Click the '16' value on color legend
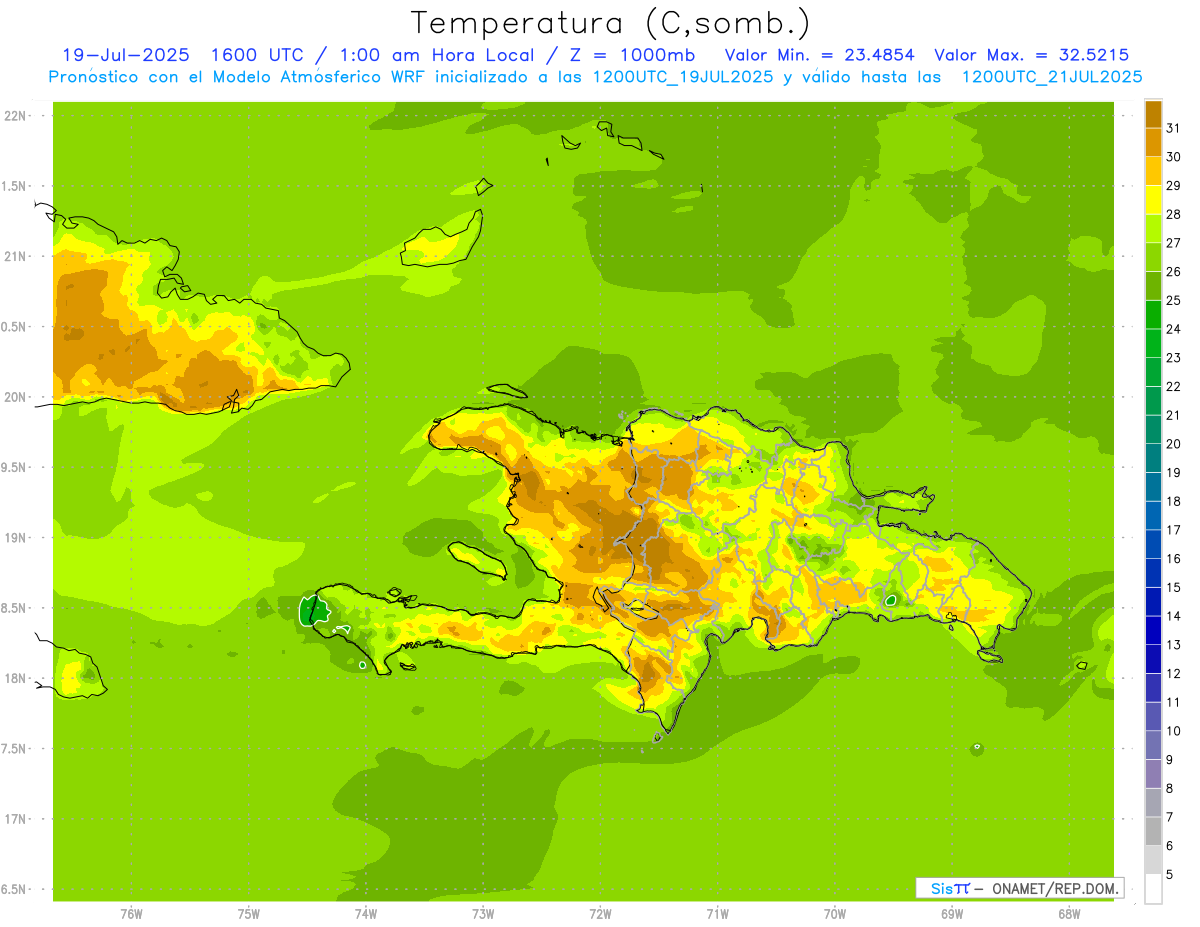The width and height of the screenshot is (1200, 927). click(1174, 558)
